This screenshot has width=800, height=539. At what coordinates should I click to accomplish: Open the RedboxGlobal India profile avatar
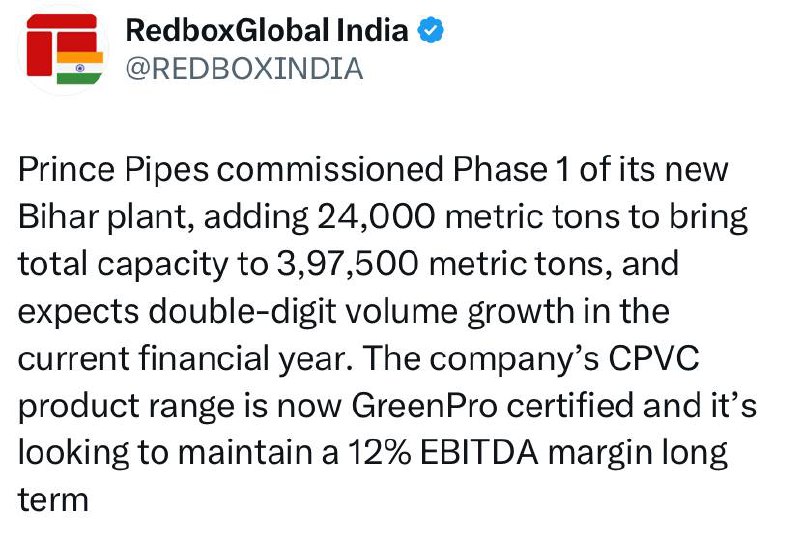[x=64, y=50]
